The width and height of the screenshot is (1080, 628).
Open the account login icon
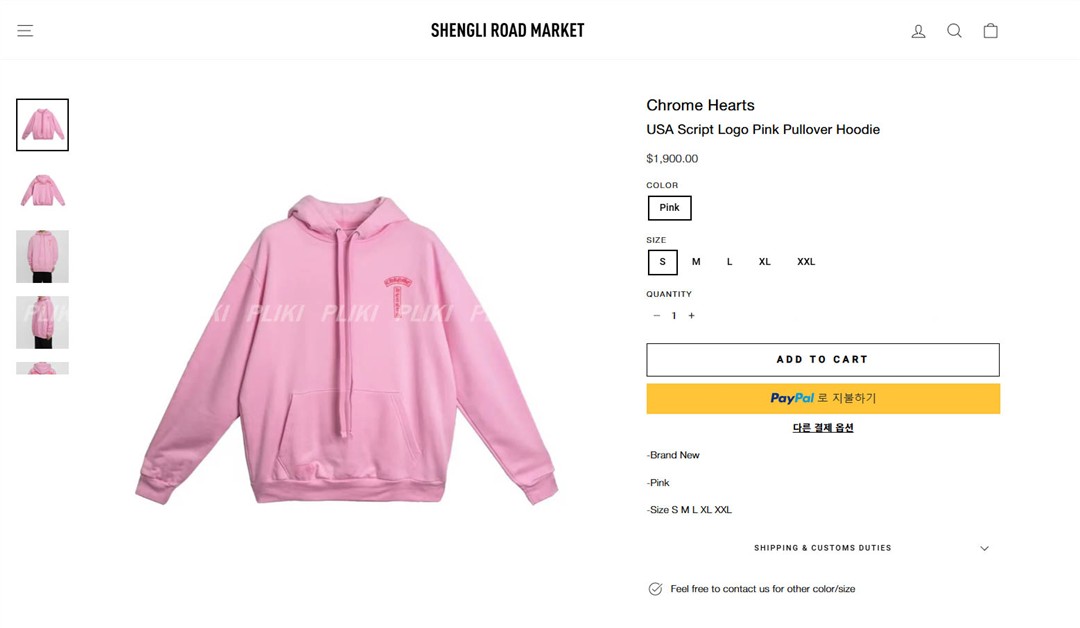(918, 31)
